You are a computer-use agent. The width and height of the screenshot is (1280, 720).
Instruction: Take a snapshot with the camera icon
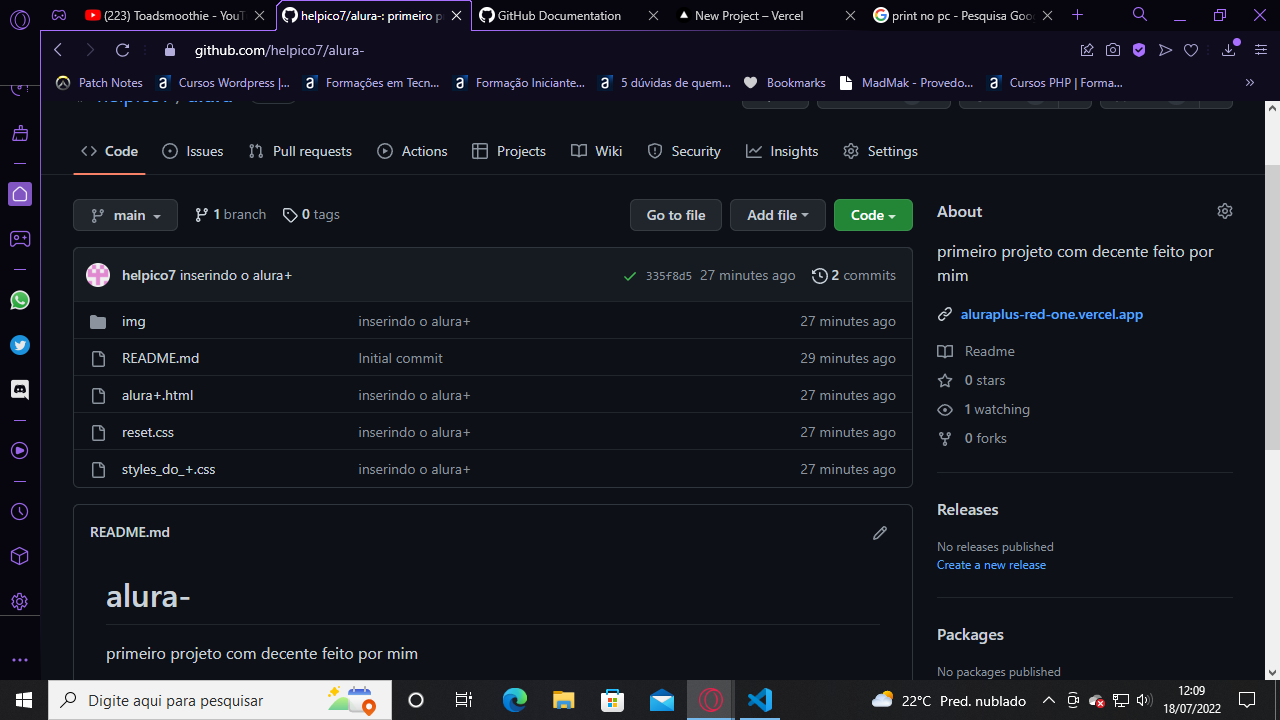tap(1113, 50)
